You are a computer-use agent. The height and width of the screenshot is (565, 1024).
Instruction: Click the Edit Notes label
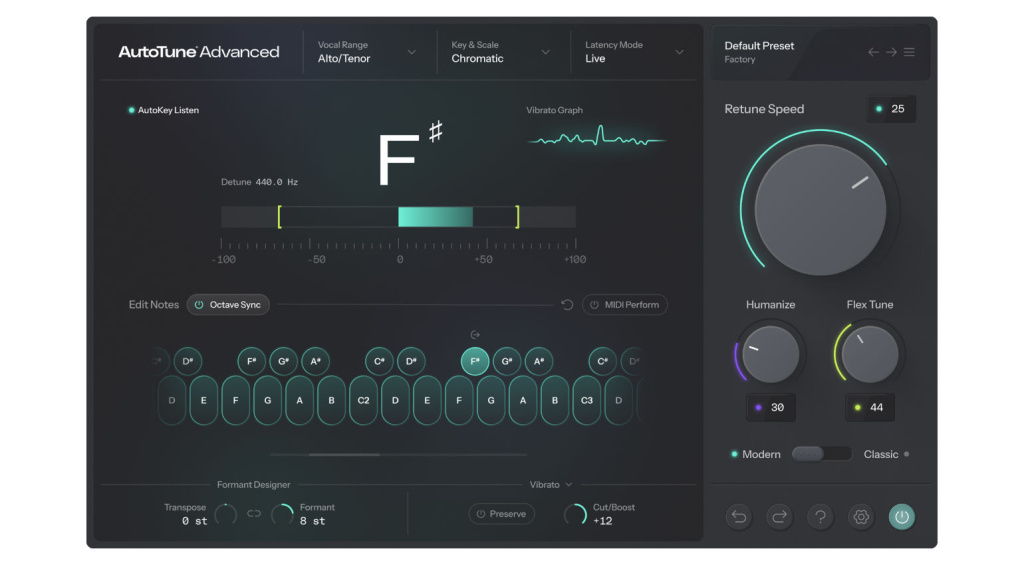153,305
